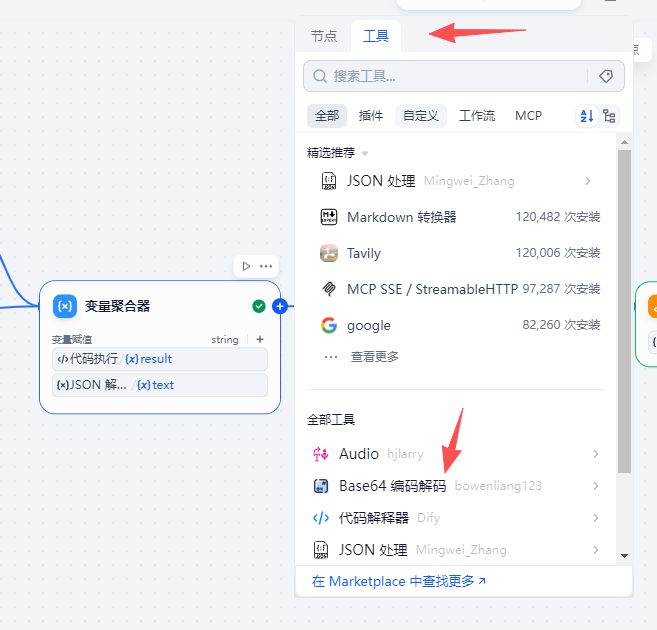The height and width of the screenshot is (630, 657).
Task: Add a variable with the plus beside string
Action: pos(260,339)
